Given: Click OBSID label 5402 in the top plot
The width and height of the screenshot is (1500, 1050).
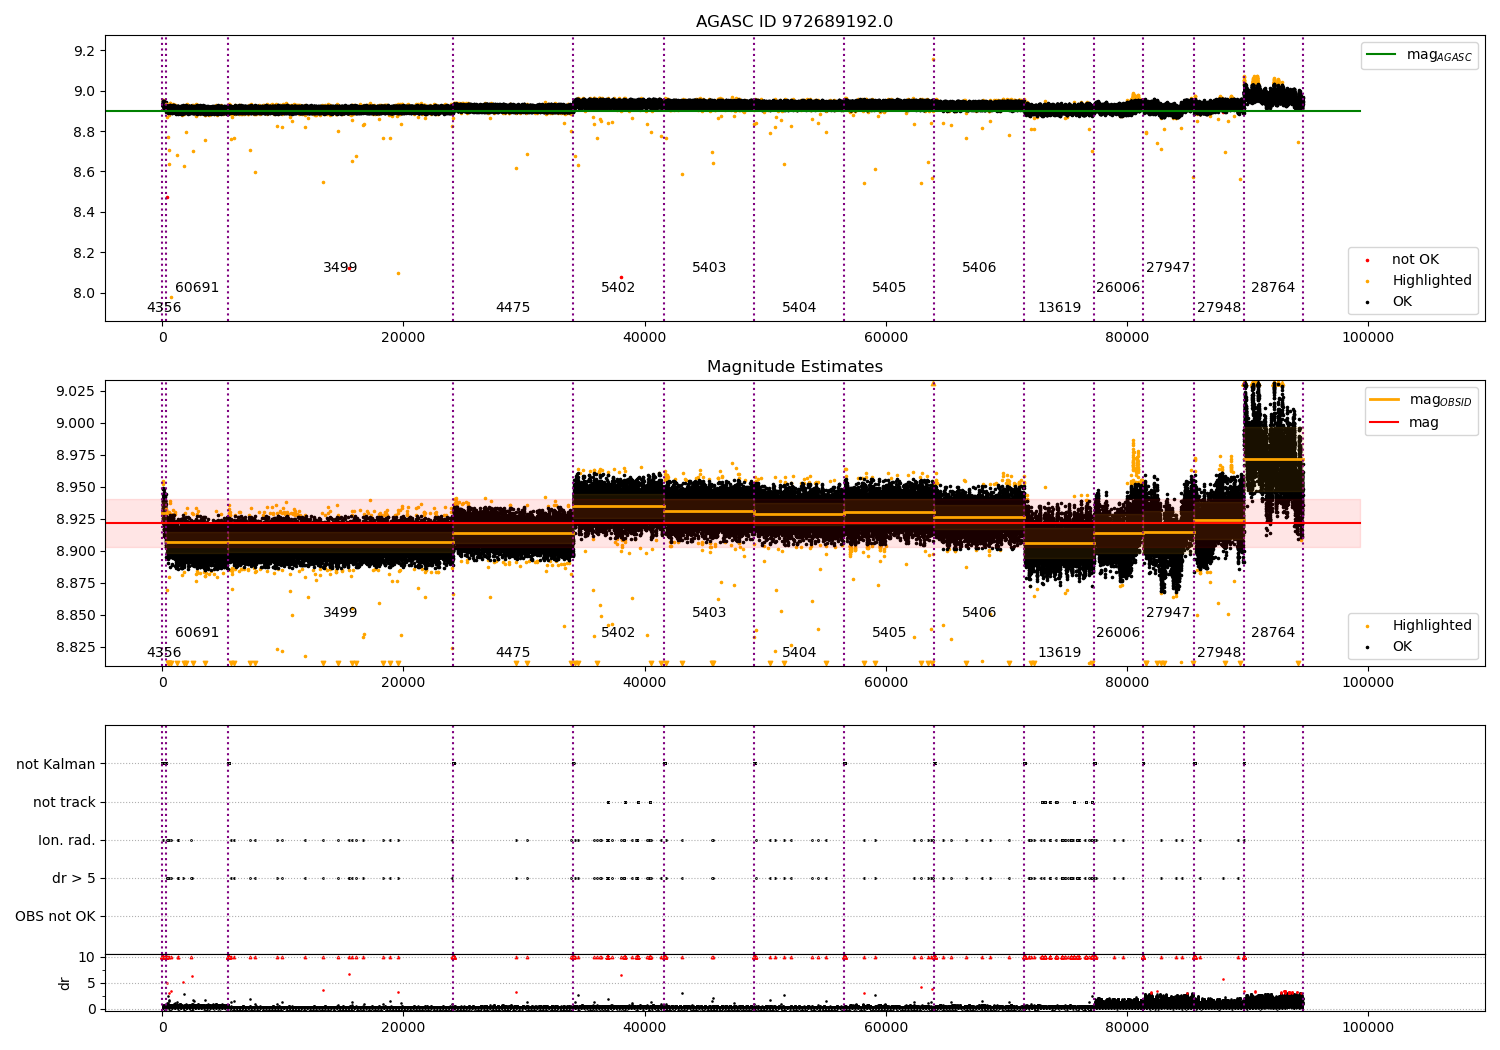Looking at the screenshot, I should coord(618,288).
